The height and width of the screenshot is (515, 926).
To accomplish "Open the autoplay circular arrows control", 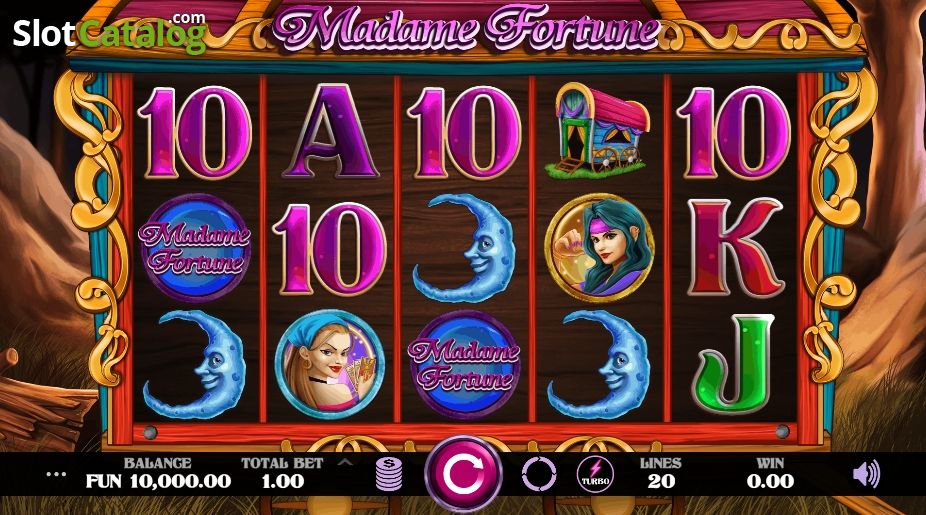I will pyautogui.click(x=539, y=474).
